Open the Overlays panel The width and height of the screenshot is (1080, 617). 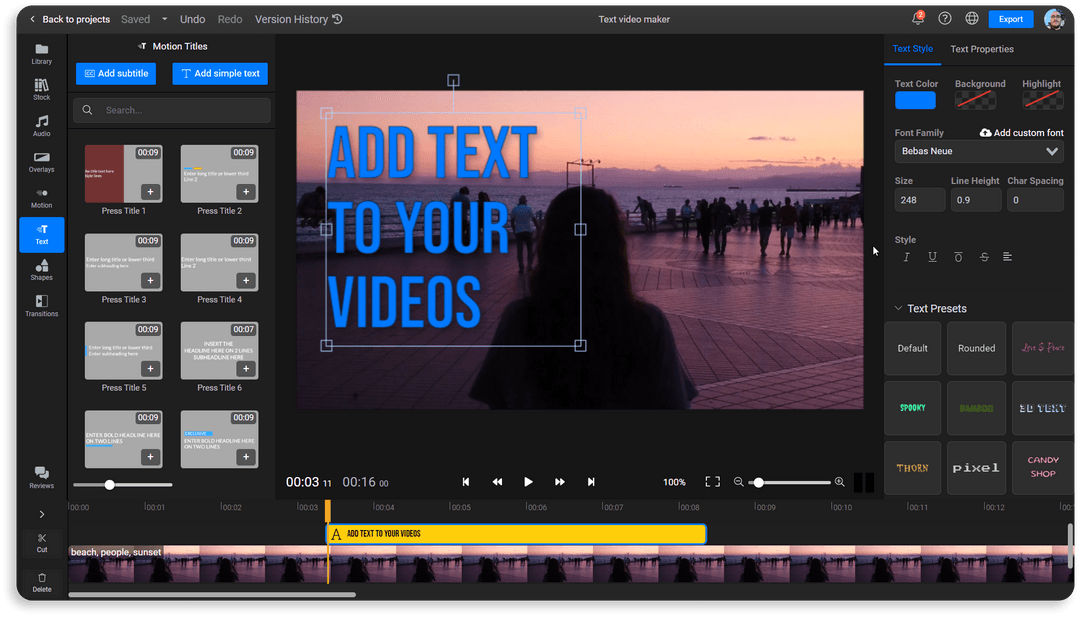[x=41, y=162]
